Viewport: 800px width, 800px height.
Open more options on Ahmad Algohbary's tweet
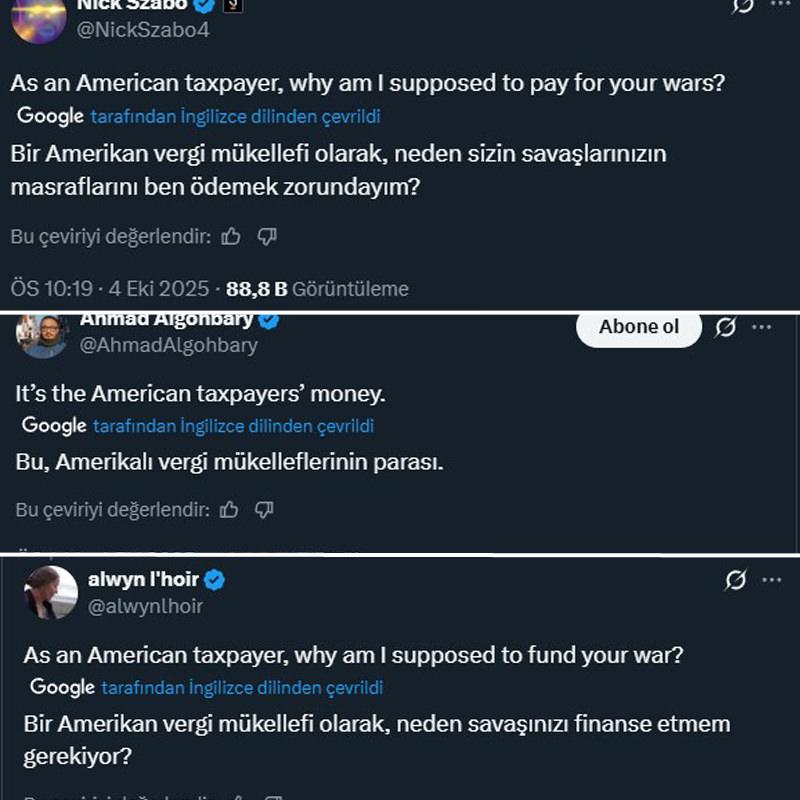762,327
